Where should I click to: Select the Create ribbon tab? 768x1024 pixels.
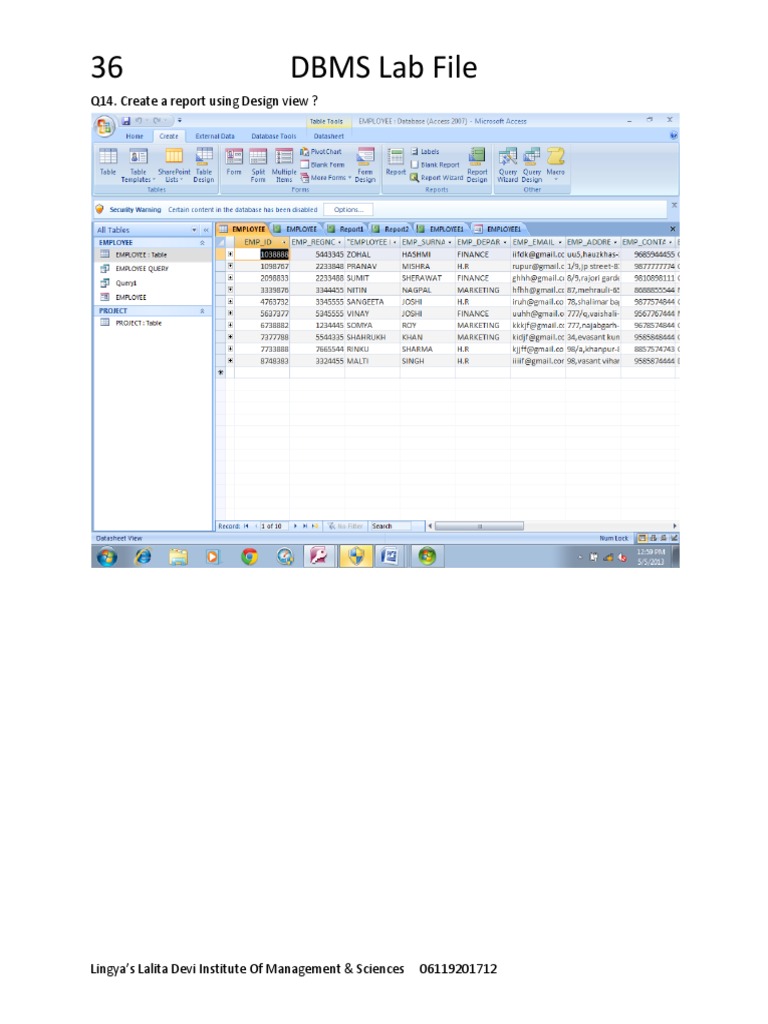point(168,136)
